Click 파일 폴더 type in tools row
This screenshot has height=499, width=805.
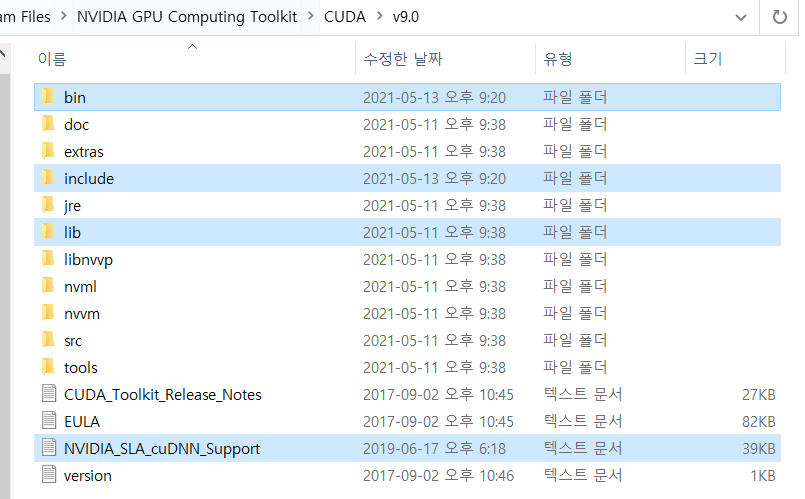point(575,368)
